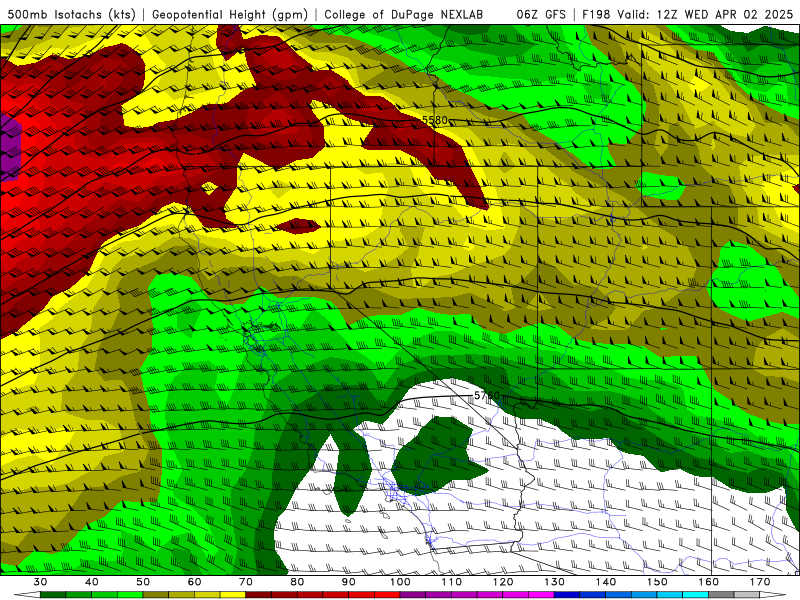Click the 100 value on the color scale

click(x=400, y=582)
